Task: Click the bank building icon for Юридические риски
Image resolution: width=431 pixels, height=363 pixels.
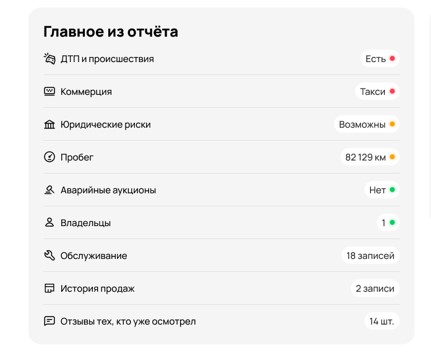Action: point(49,124)
